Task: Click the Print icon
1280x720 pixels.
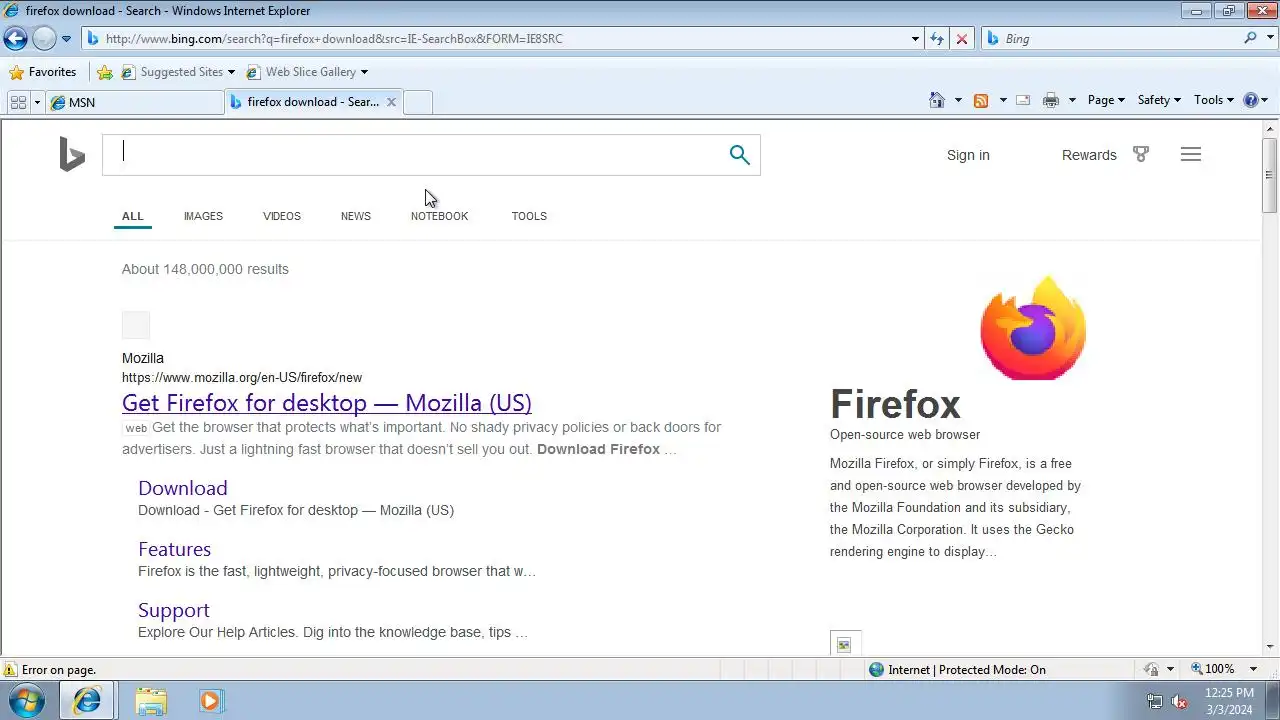Action: 1051,100
